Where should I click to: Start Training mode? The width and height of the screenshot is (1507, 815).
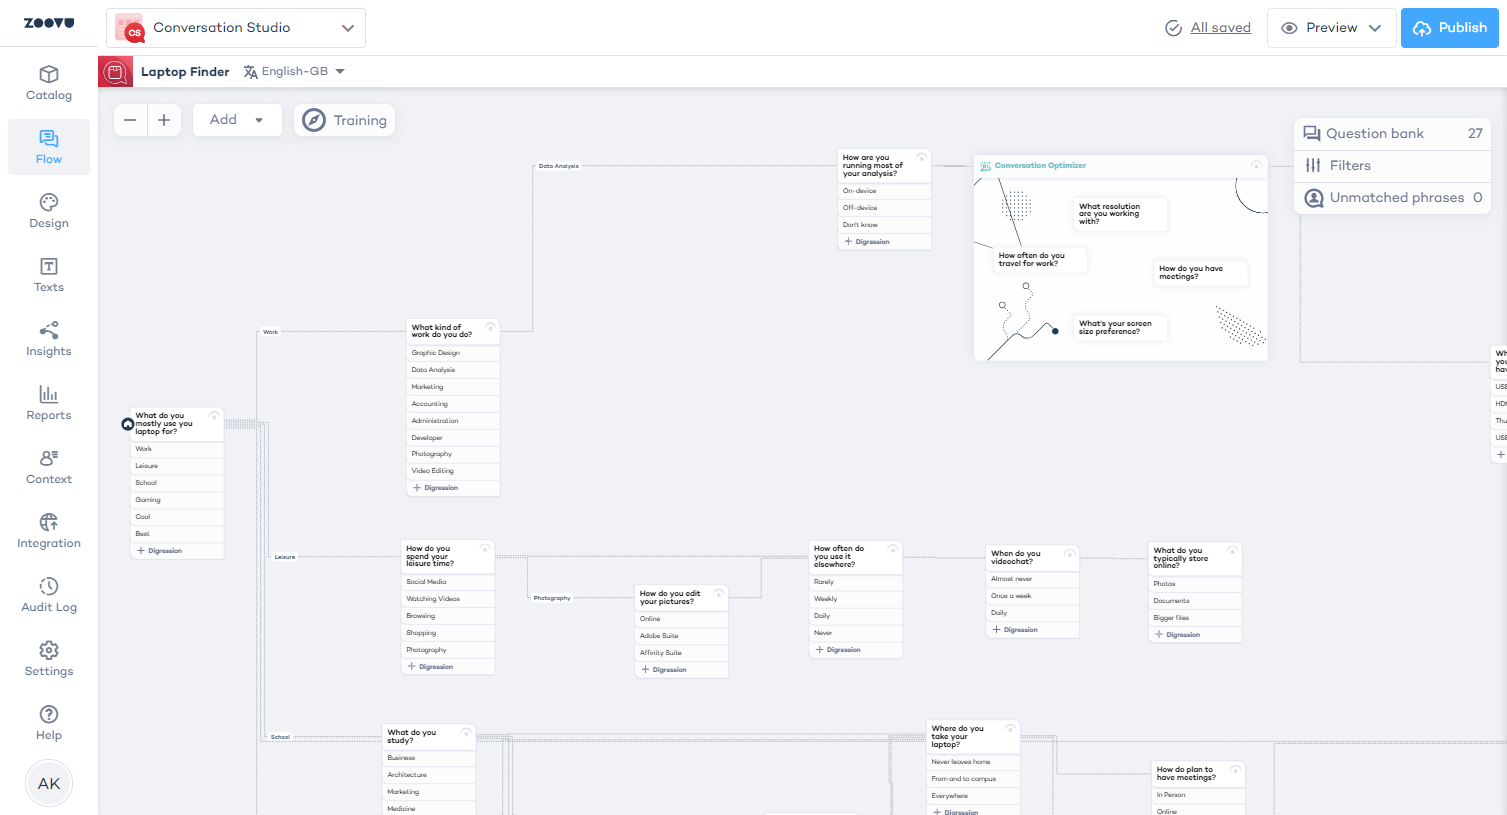click(x=345, y=120)
